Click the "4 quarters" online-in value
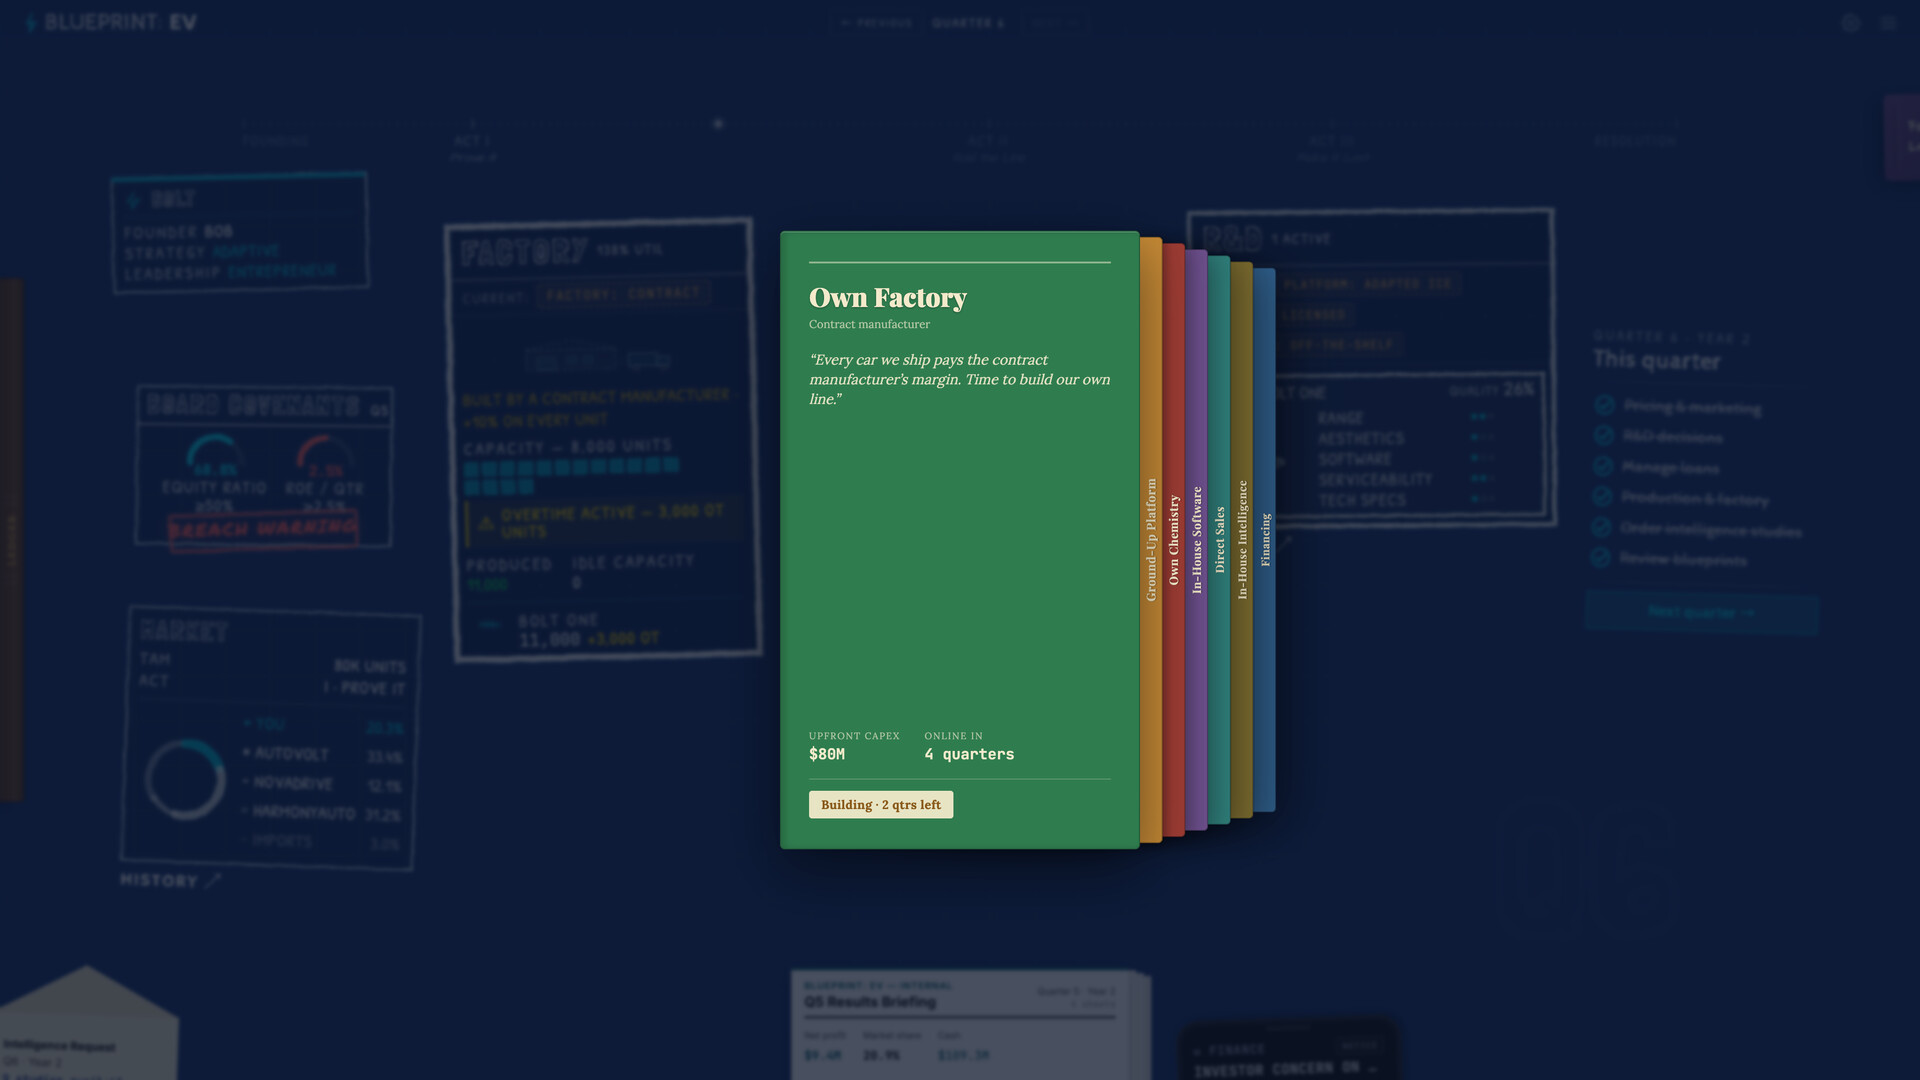 [969, 754]
